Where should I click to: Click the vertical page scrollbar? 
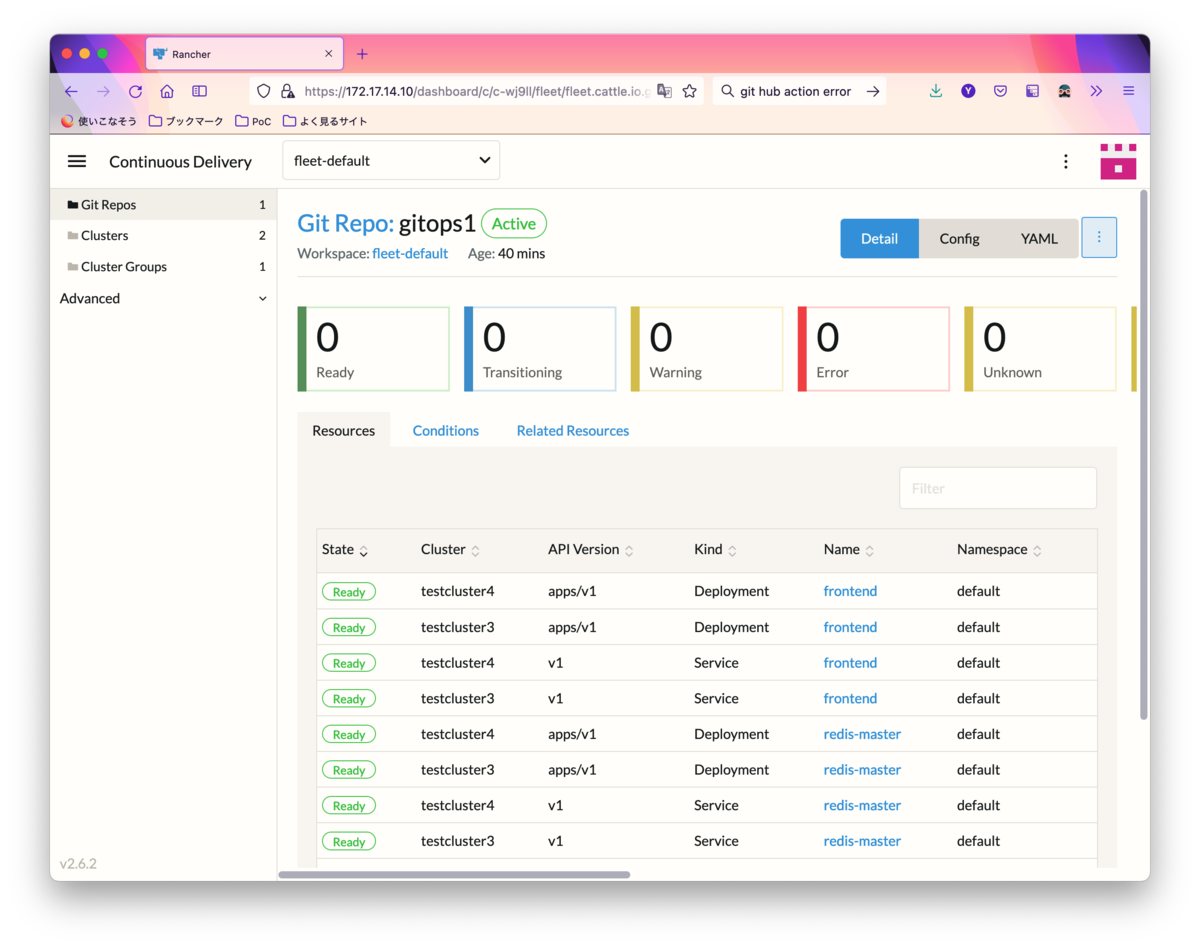pyautogui.click(x=1144, y=455)
